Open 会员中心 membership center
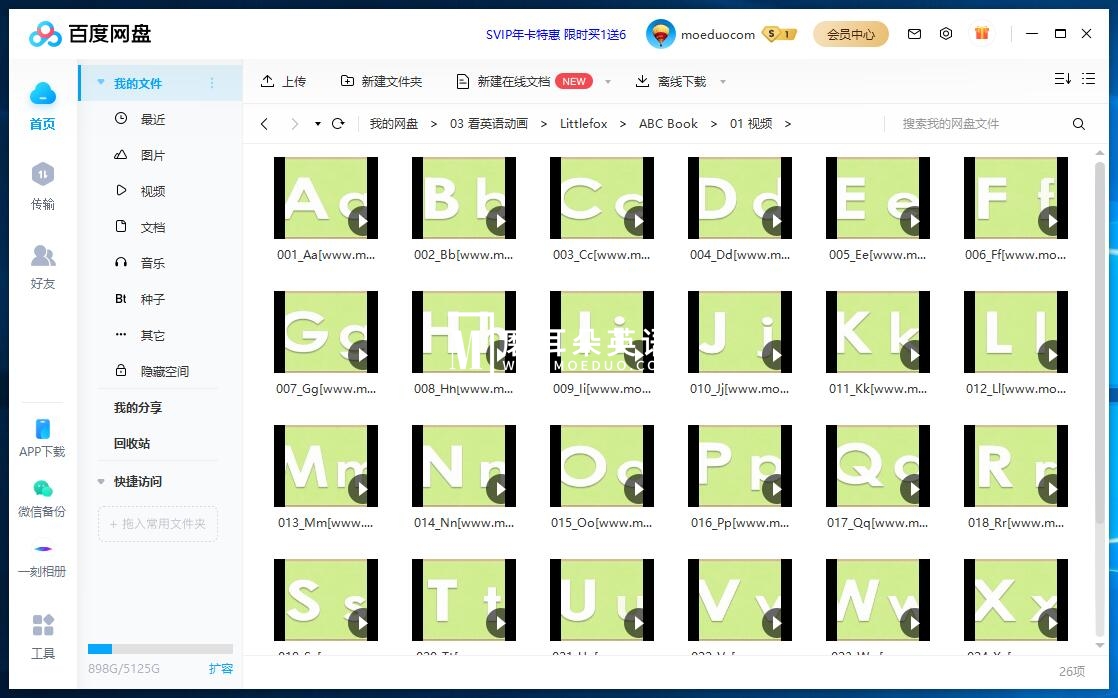Image resolution: width=1118 pixels, height=698 pixels. tap(851, 33)
